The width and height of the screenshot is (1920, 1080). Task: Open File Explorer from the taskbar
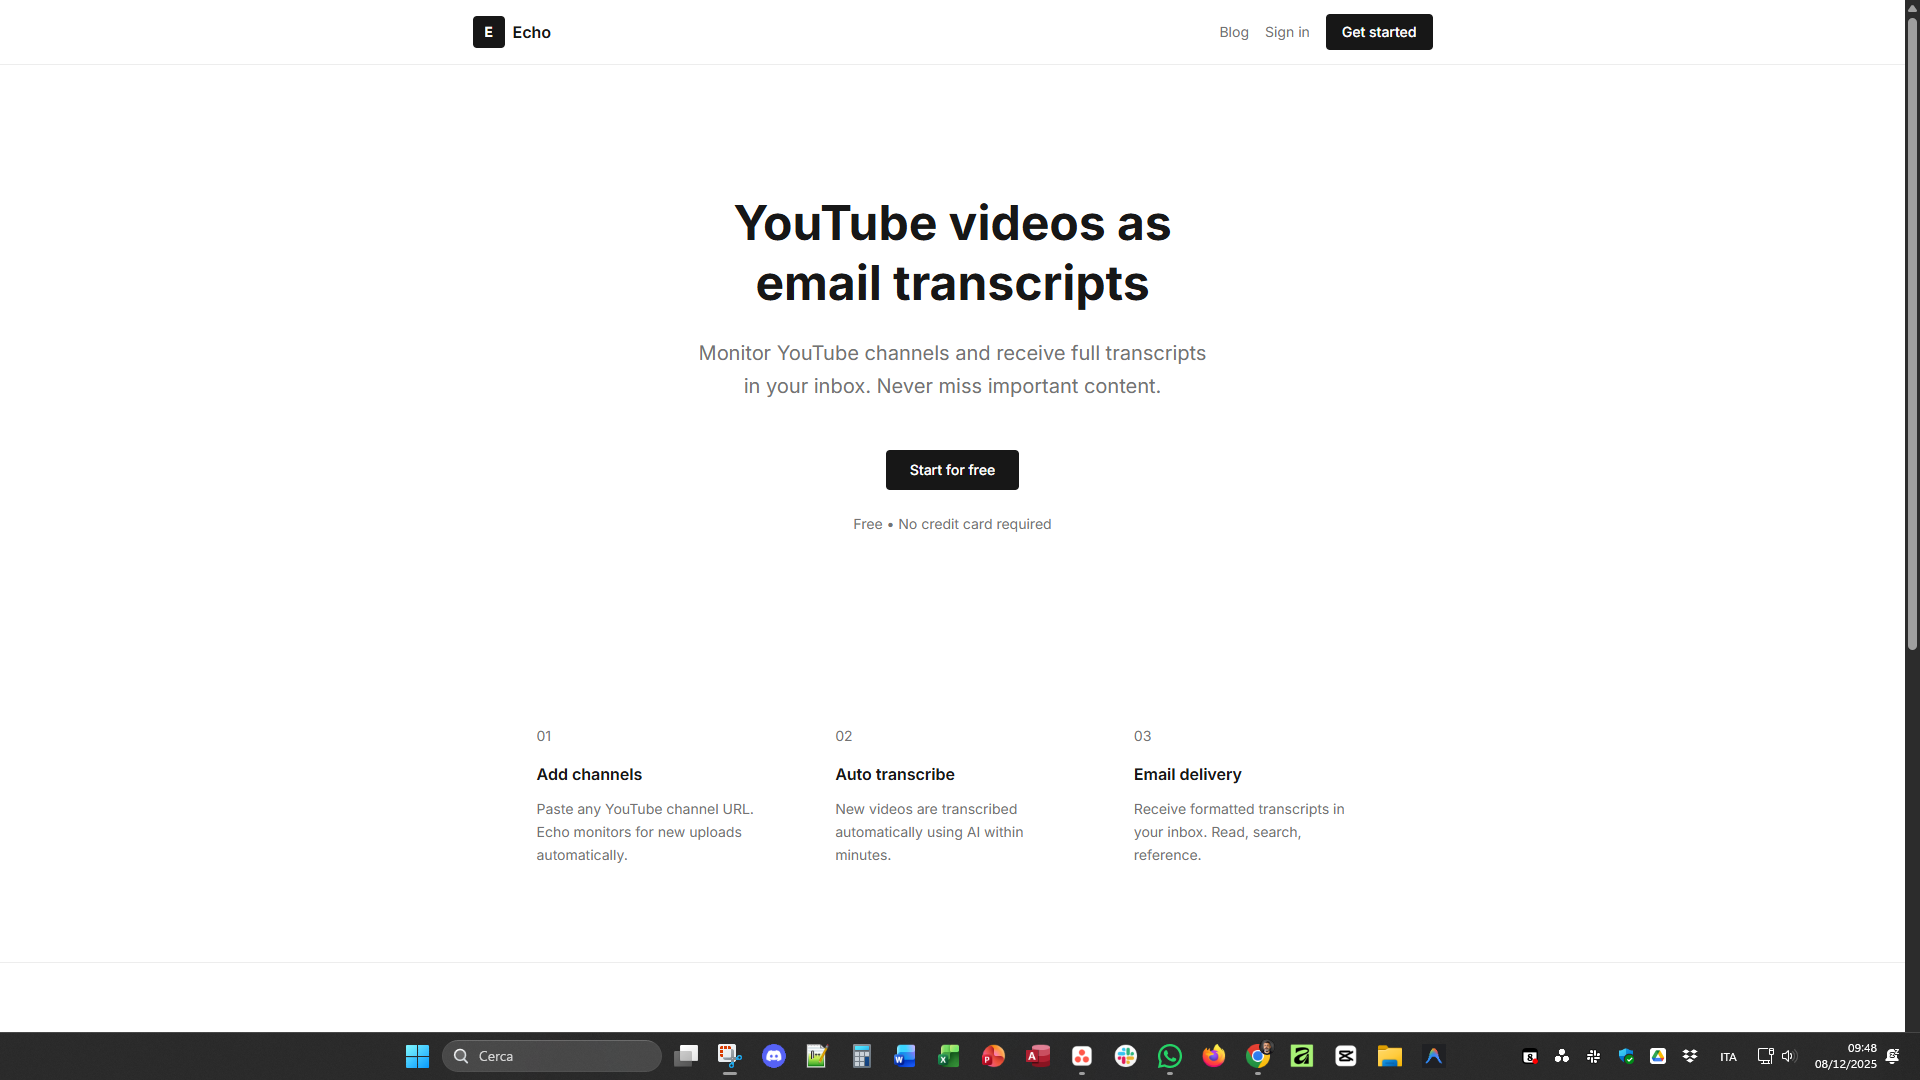(x=1389, y=1056)
